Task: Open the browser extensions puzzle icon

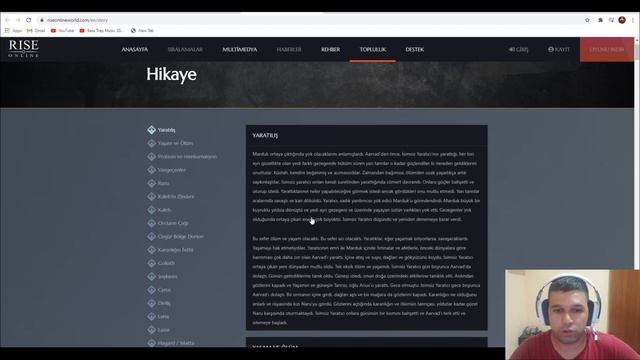Action: 600,20
